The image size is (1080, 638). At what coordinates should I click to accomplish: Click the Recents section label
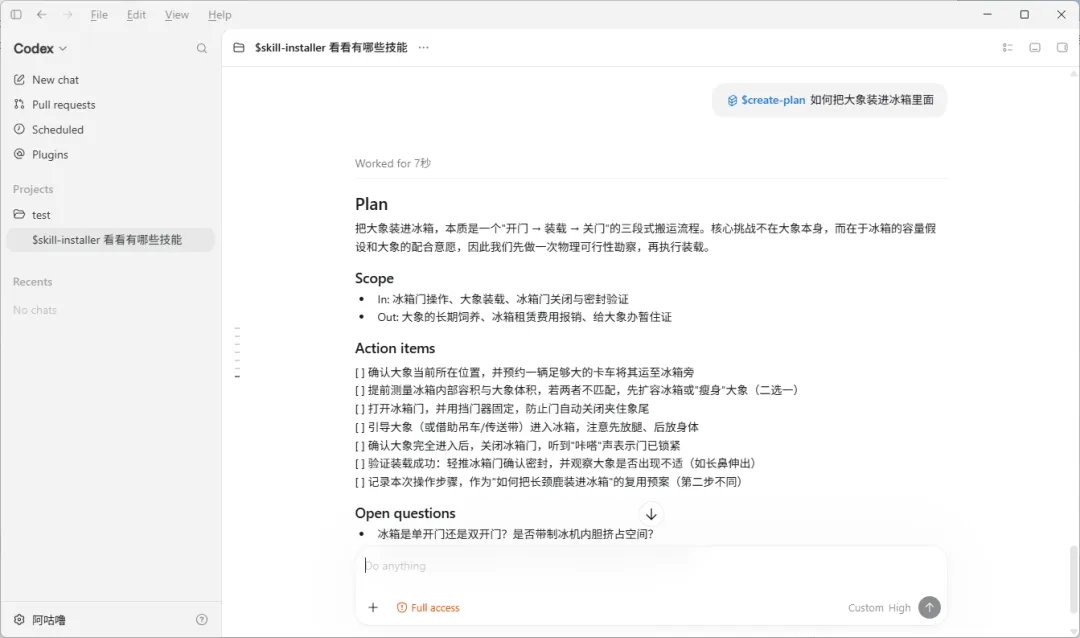(x=32, y=282)
